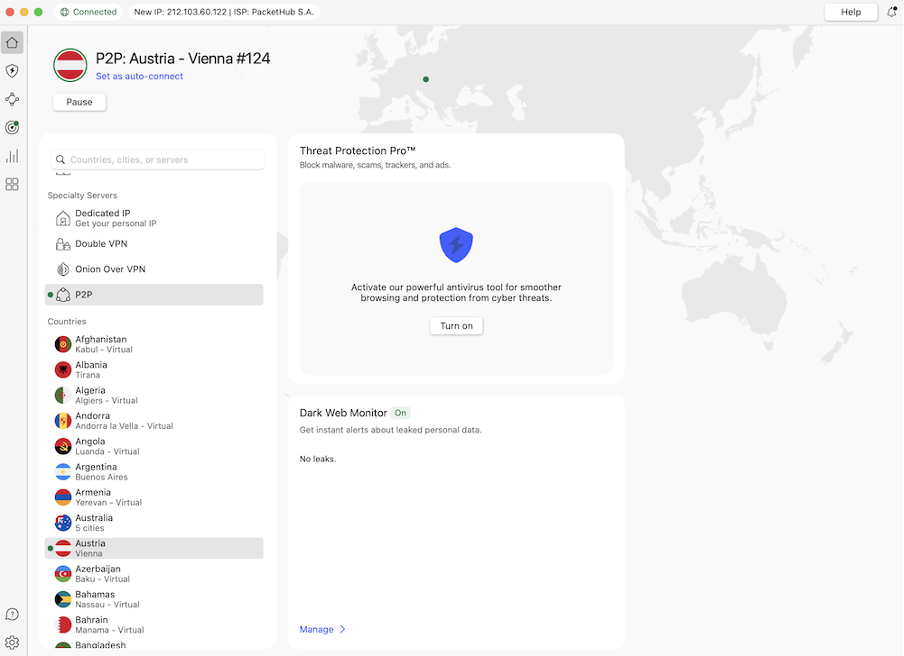The width and height of the screenshot is (904, 656).
Task: Open help question mark sidebar icon
Action: (12, 614)
